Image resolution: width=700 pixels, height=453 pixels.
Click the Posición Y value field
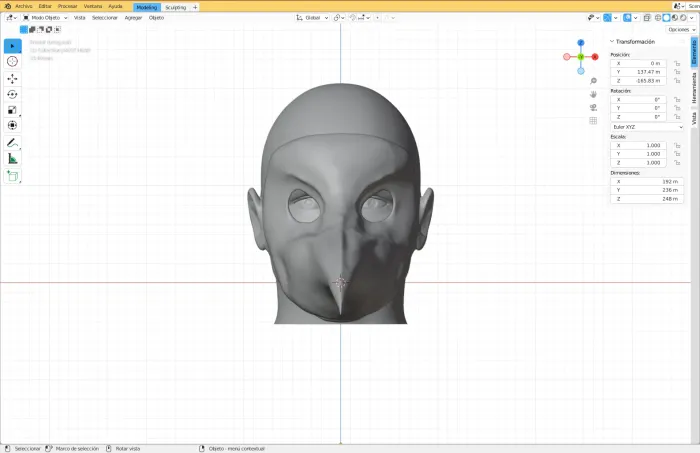tap(638, 72)
